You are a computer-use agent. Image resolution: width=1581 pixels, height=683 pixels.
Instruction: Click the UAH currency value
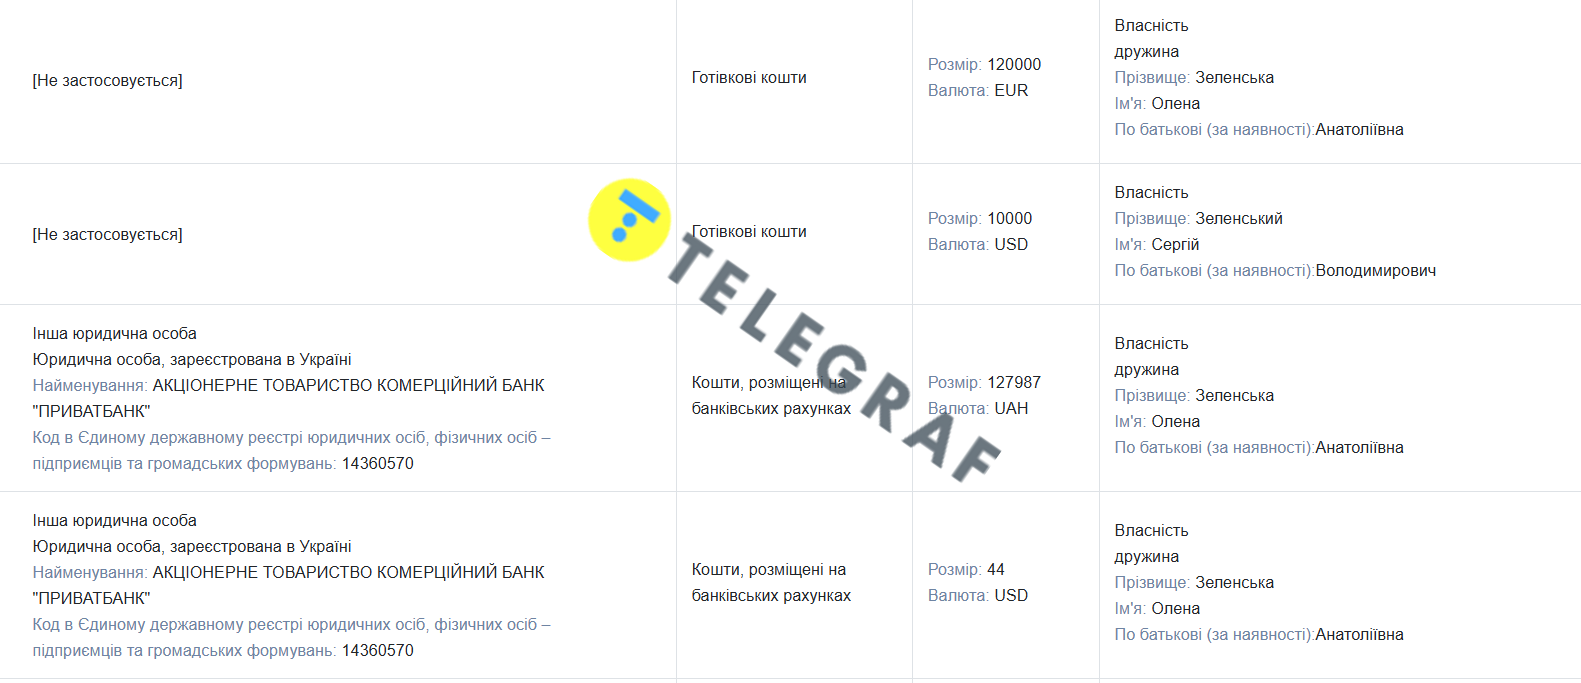click(x=1010, y=408)
